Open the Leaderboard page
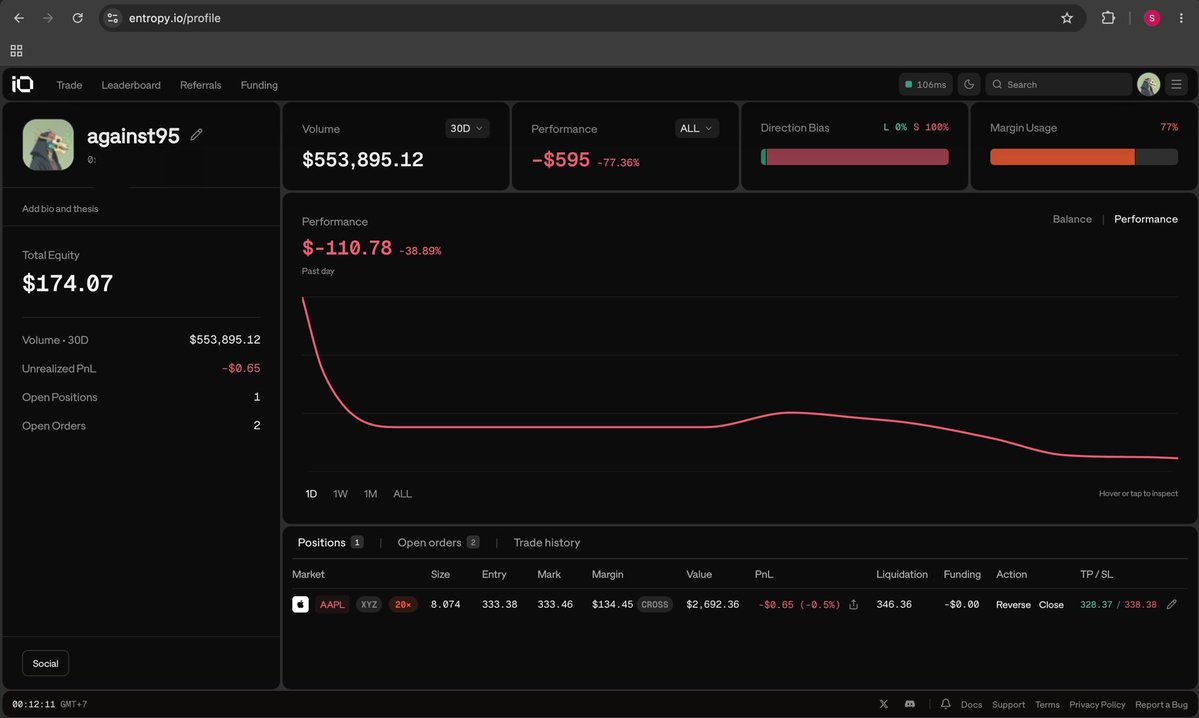The height and width of the screenshot is (718, 1199). point(131,85)
